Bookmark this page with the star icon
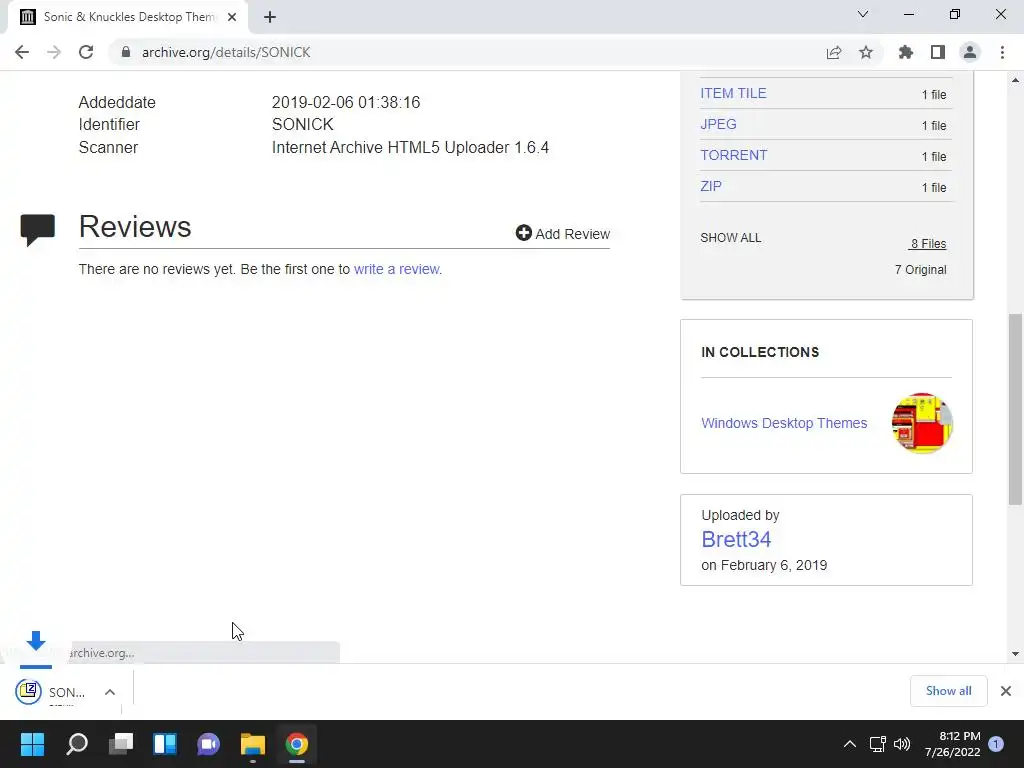The image size is (1024, 768). pos(866,52)
